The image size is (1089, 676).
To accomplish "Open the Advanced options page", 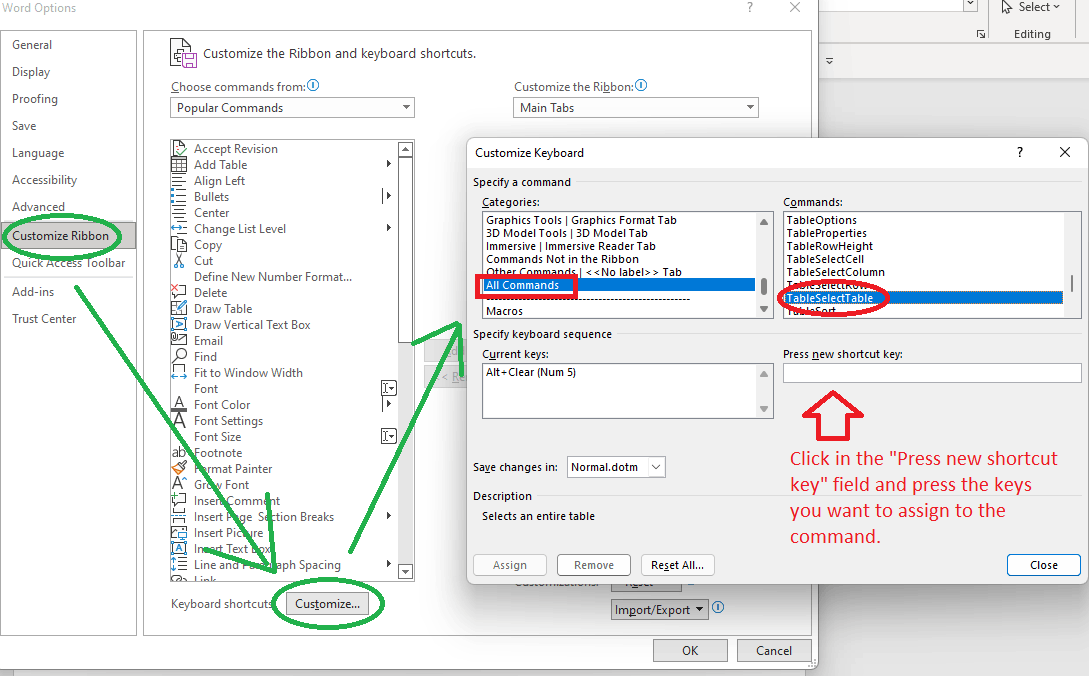I will click(x=38, y=207).
